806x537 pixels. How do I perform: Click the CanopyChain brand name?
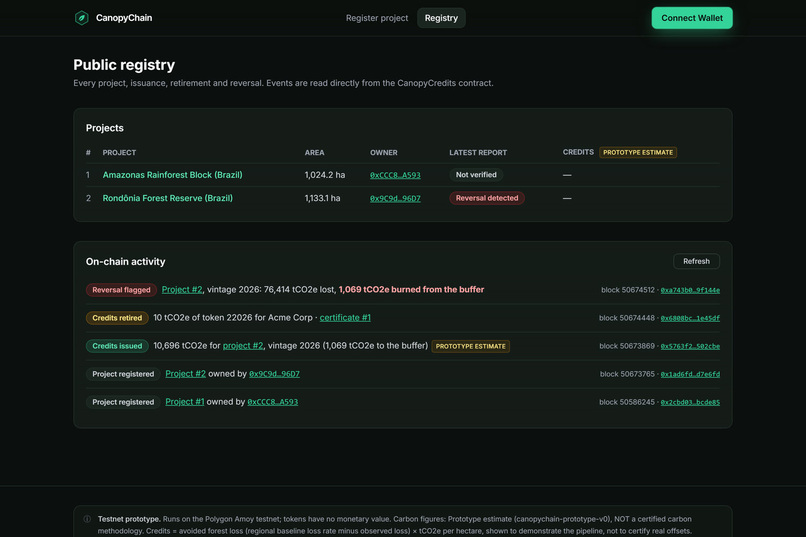tap(124, 18)
